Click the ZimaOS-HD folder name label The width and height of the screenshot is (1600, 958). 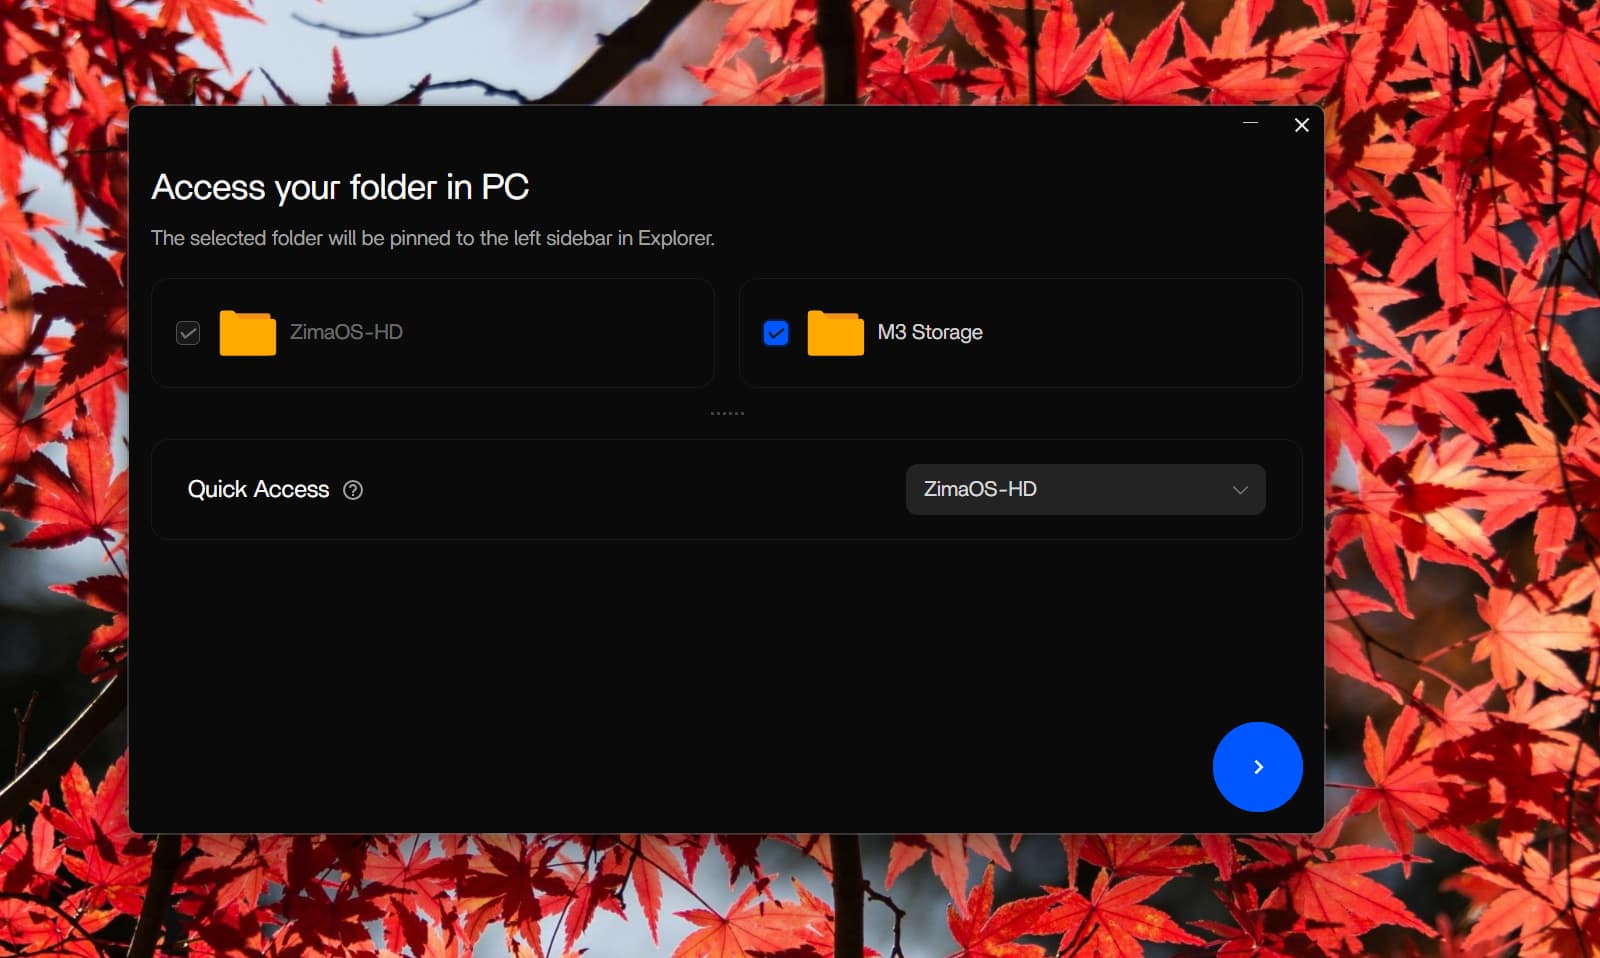coord(346,332)
